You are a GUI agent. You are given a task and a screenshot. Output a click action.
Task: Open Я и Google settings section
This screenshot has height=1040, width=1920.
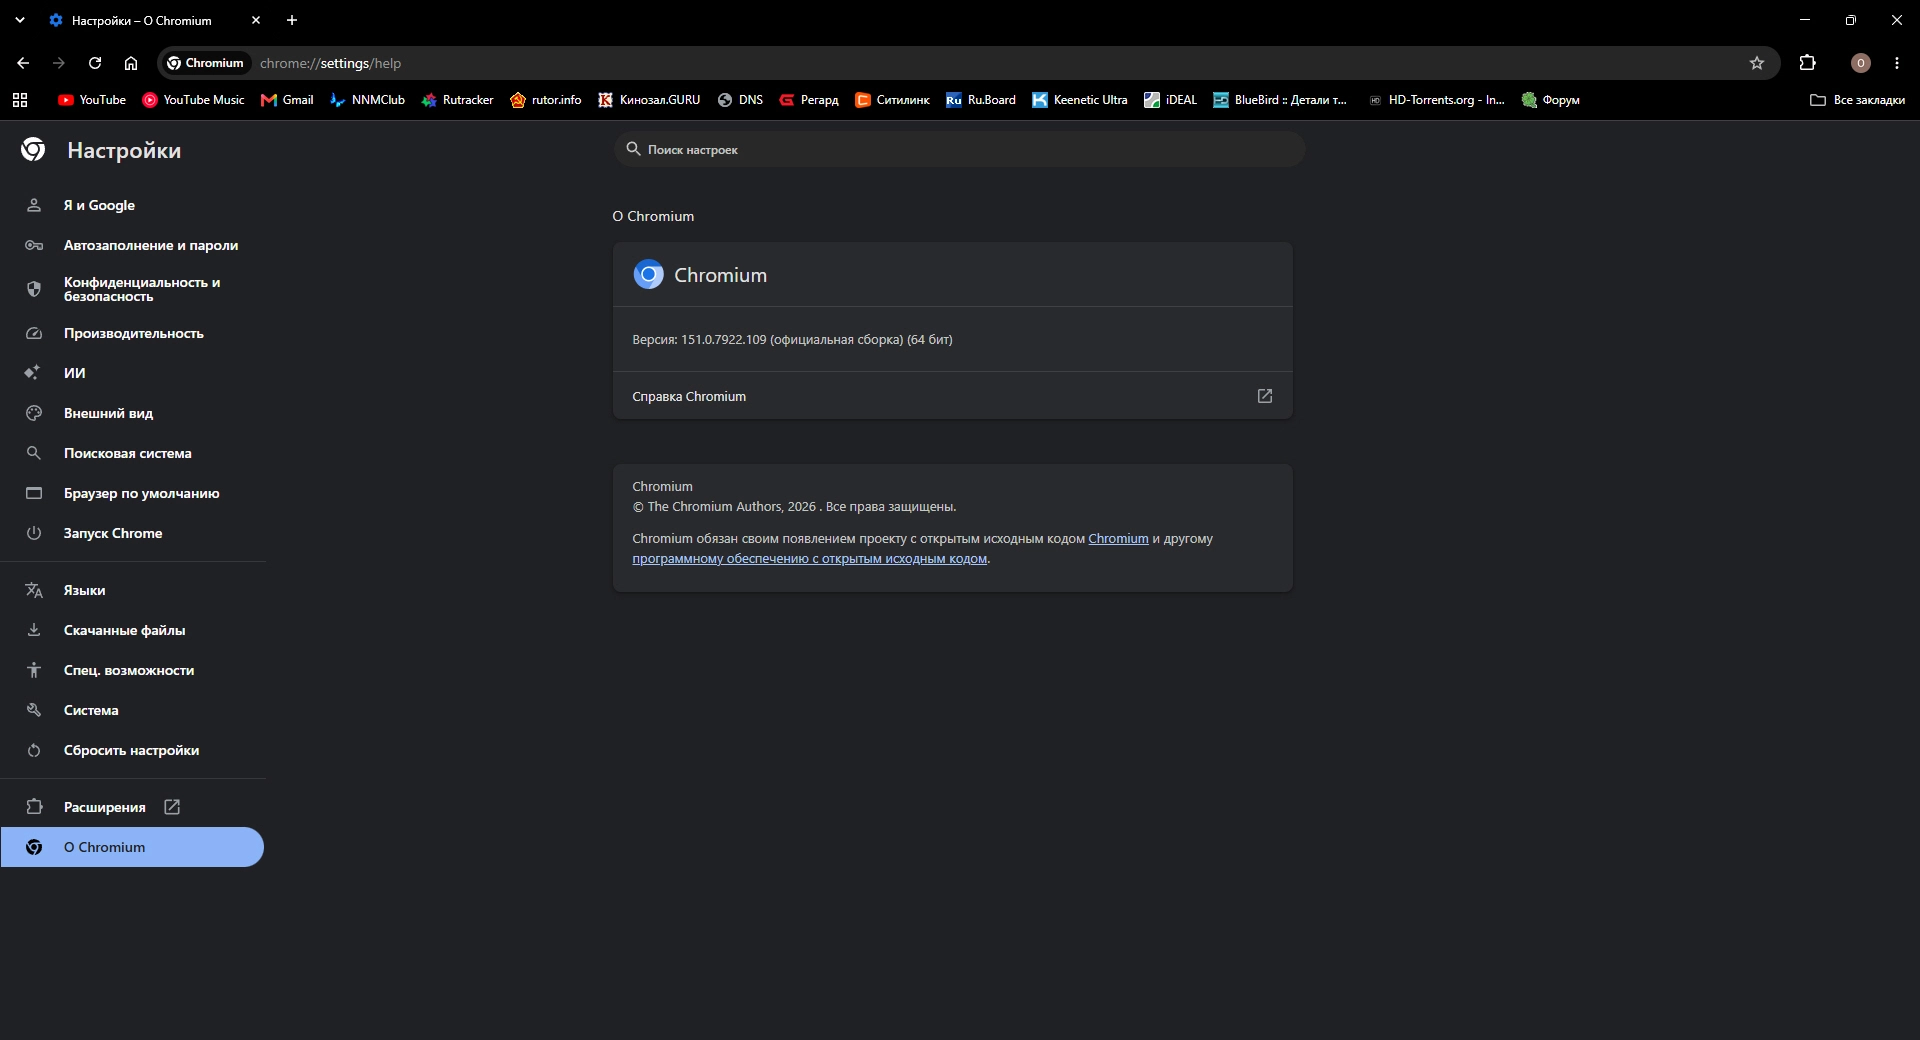pos(132,205)
